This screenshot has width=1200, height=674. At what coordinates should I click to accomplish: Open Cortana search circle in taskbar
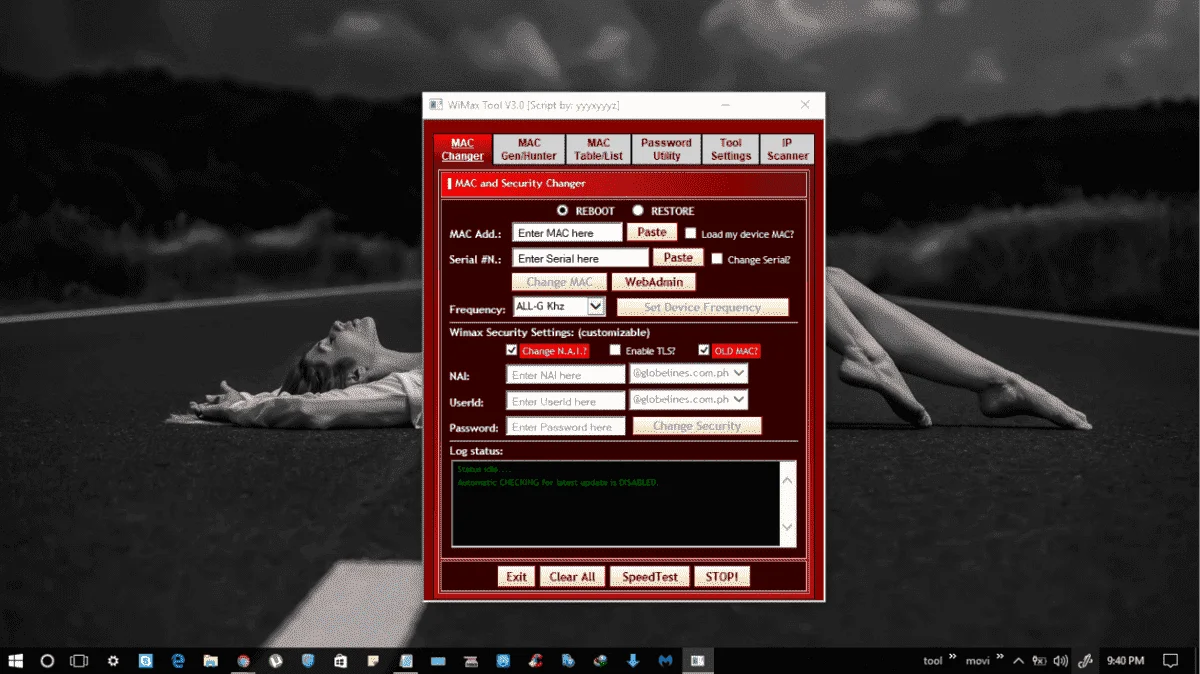(x=47, y=661)
